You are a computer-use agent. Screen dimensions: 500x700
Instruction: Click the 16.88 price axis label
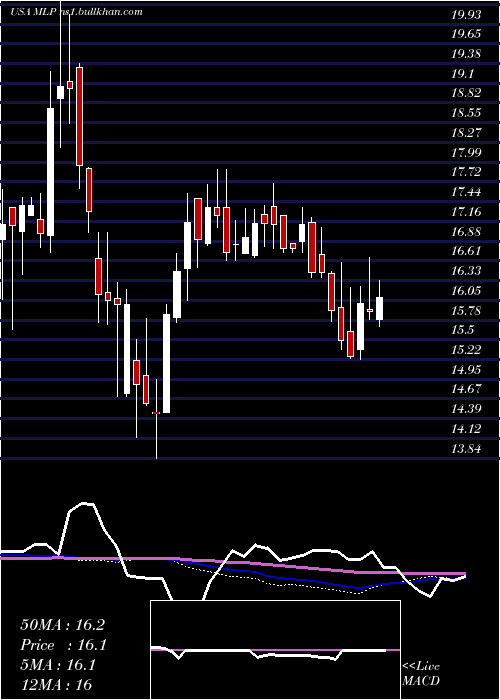pyautogui.click(x=467, y=231)
